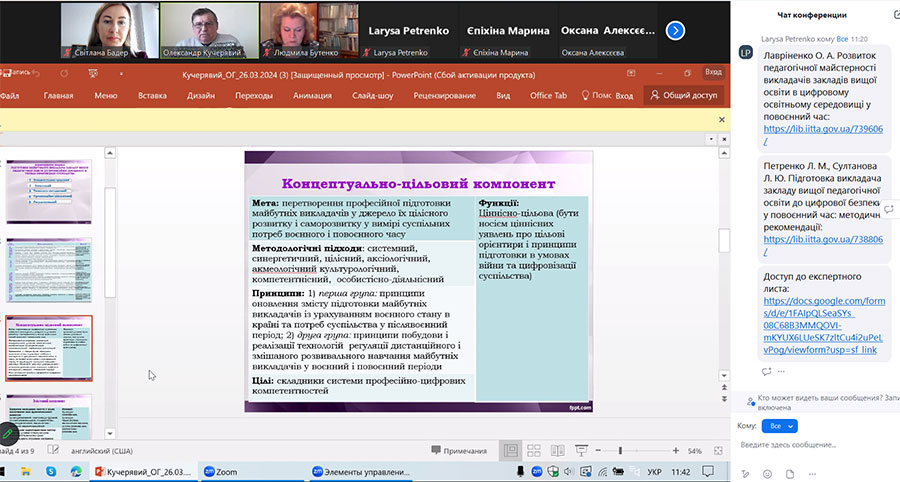Image resolution: width=900 pixels, height=482 pixels.
Task: Toggle the Примечания notes pane
Action: 458,452
